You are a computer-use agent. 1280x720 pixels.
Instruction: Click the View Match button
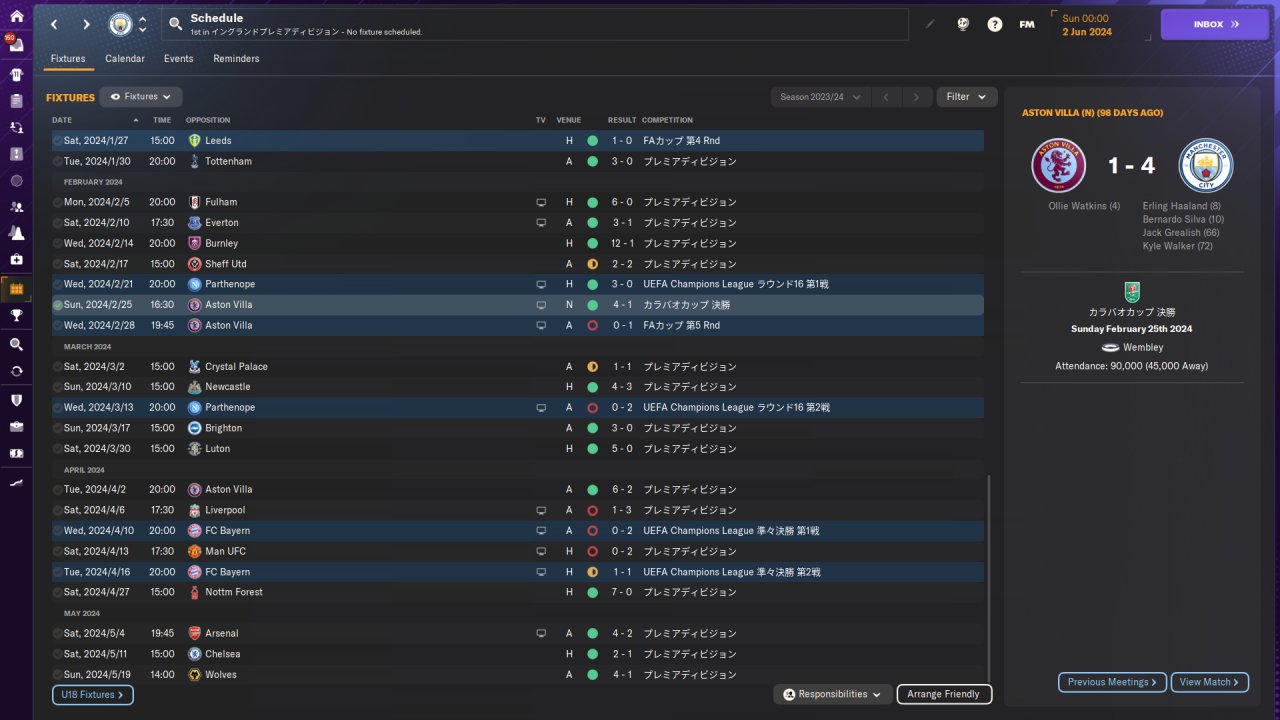[1210, 682]
